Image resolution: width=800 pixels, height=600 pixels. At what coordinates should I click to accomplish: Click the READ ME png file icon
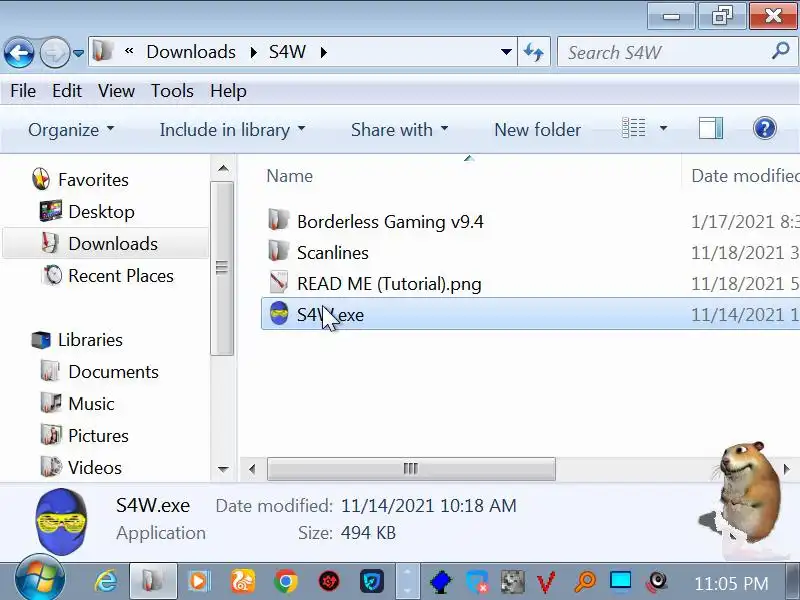point(279,282)
